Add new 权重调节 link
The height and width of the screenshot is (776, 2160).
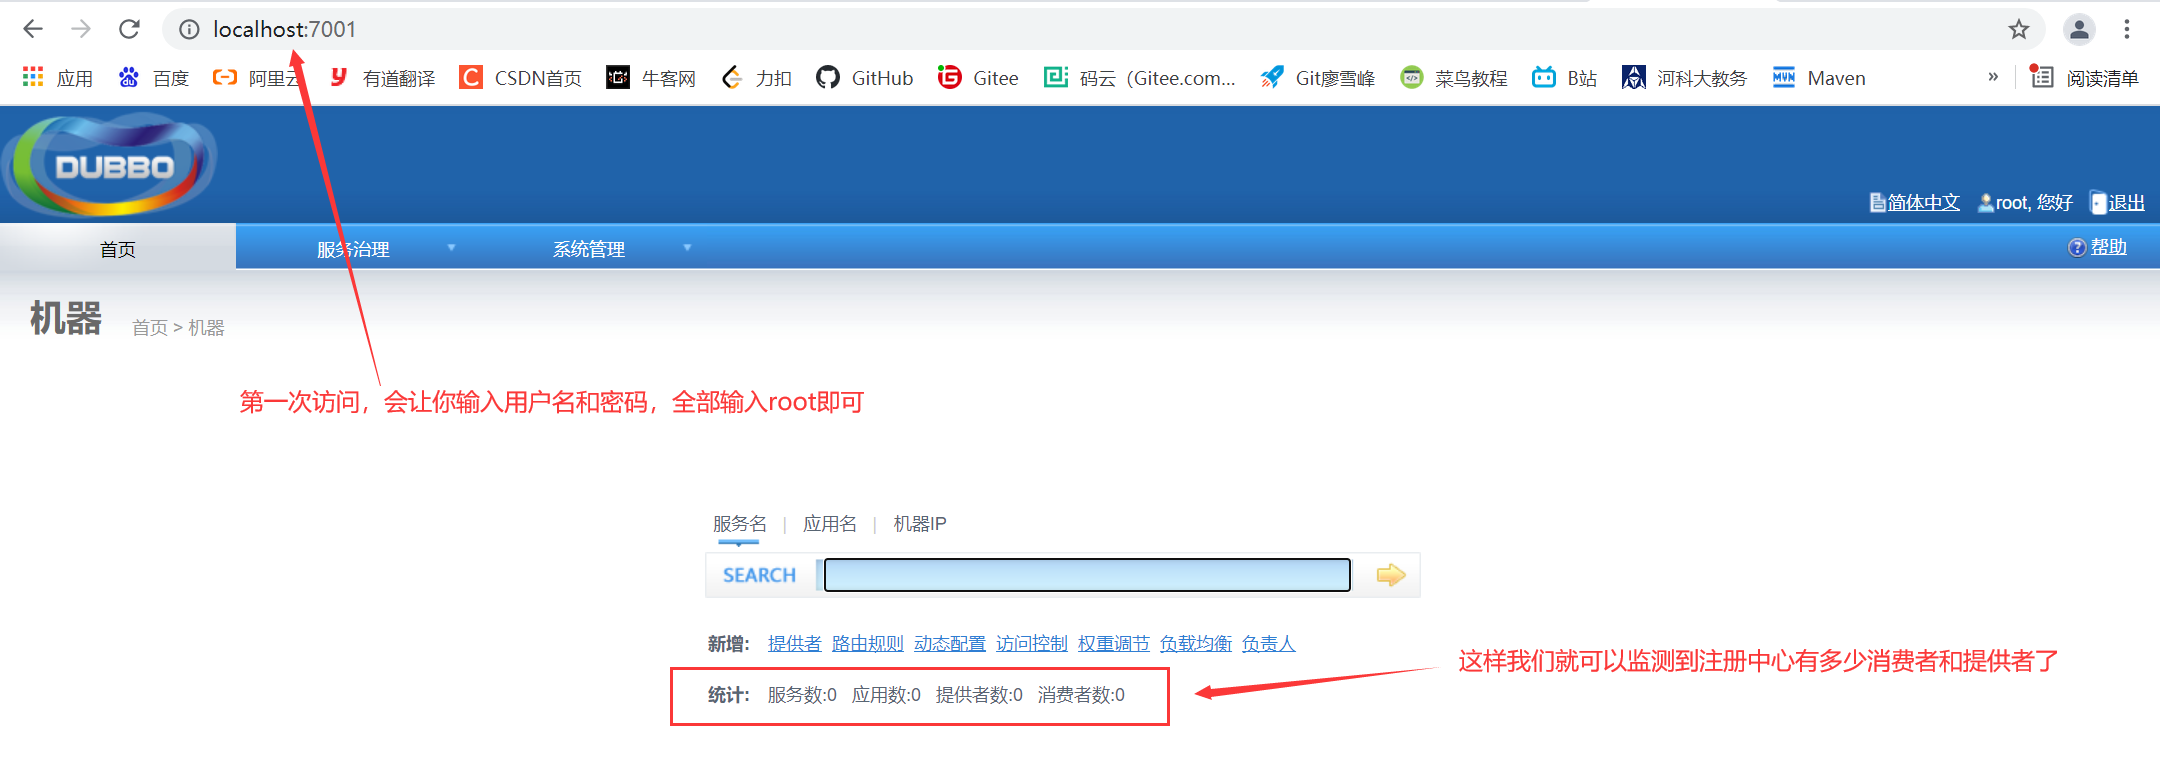click(x=1113, y=644)
